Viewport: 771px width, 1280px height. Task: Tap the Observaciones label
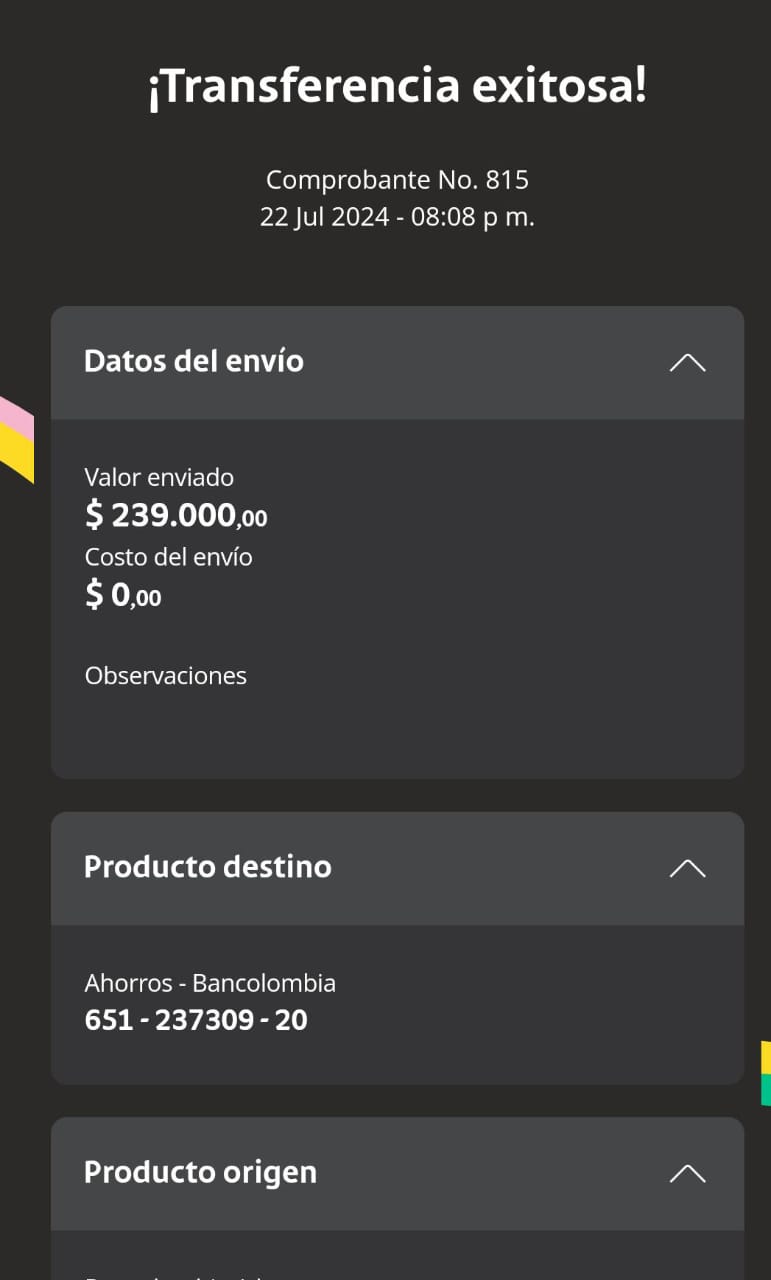click(x=165, y=676)
